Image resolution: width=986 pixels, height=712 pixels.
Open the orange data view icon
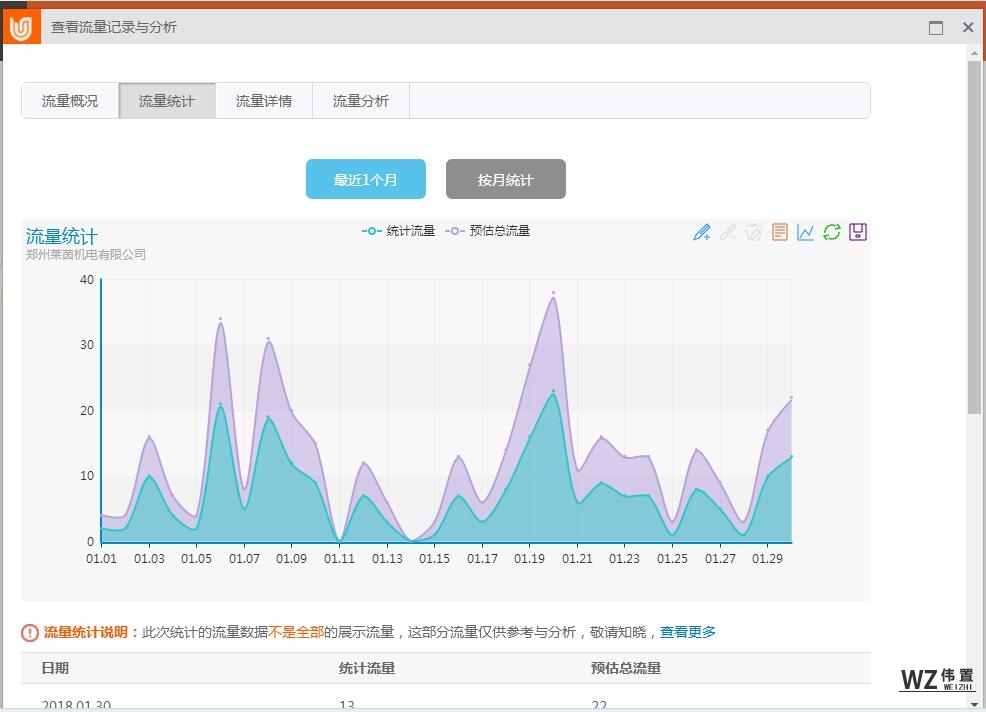780,232
